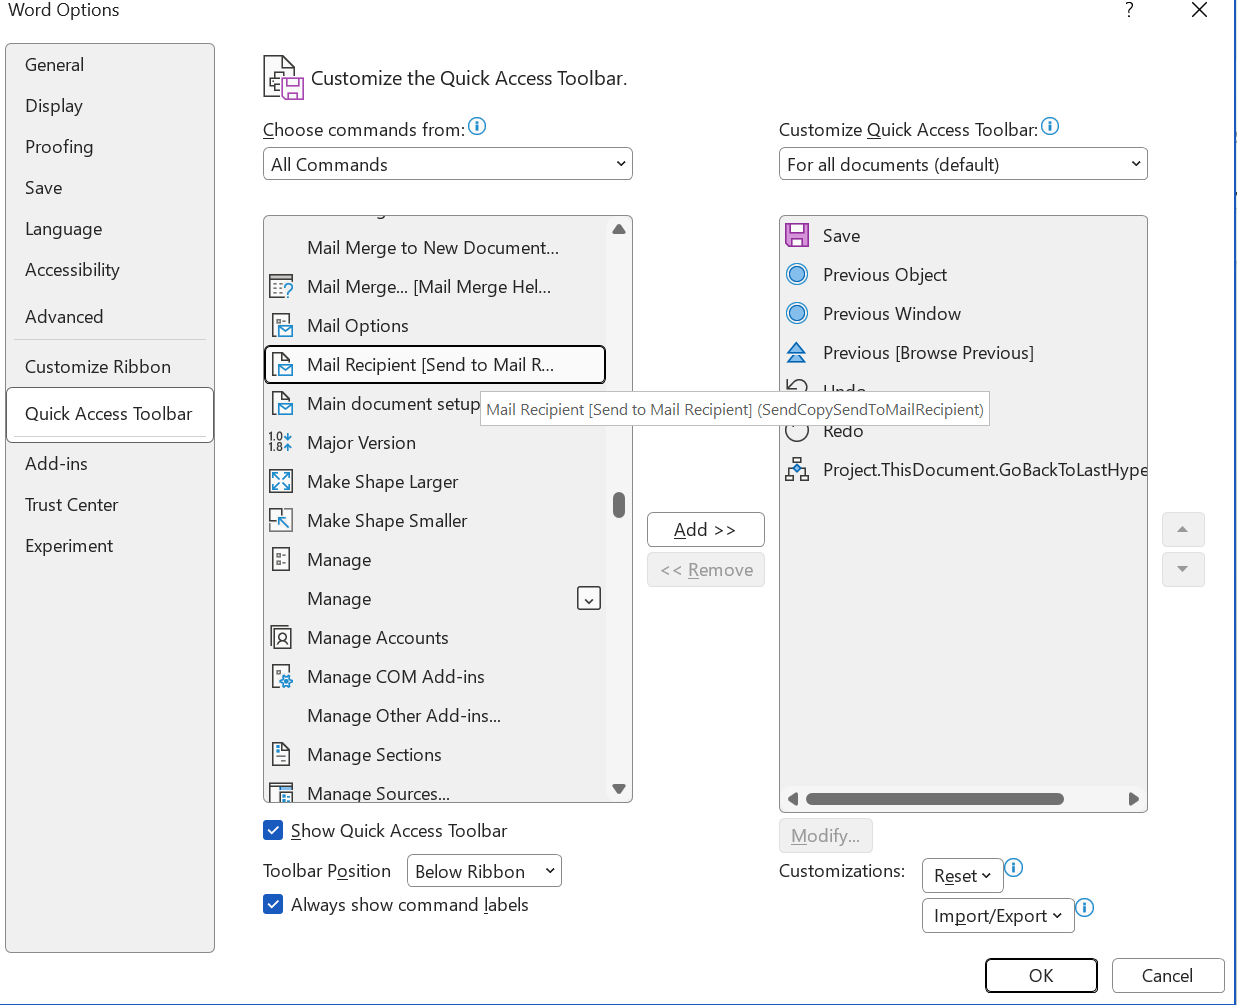Image resolution: width=1237 pixels, height=1005 pixels.
Task: Click the info icon next to Import/Export
Action: [x=1085, y=908]
